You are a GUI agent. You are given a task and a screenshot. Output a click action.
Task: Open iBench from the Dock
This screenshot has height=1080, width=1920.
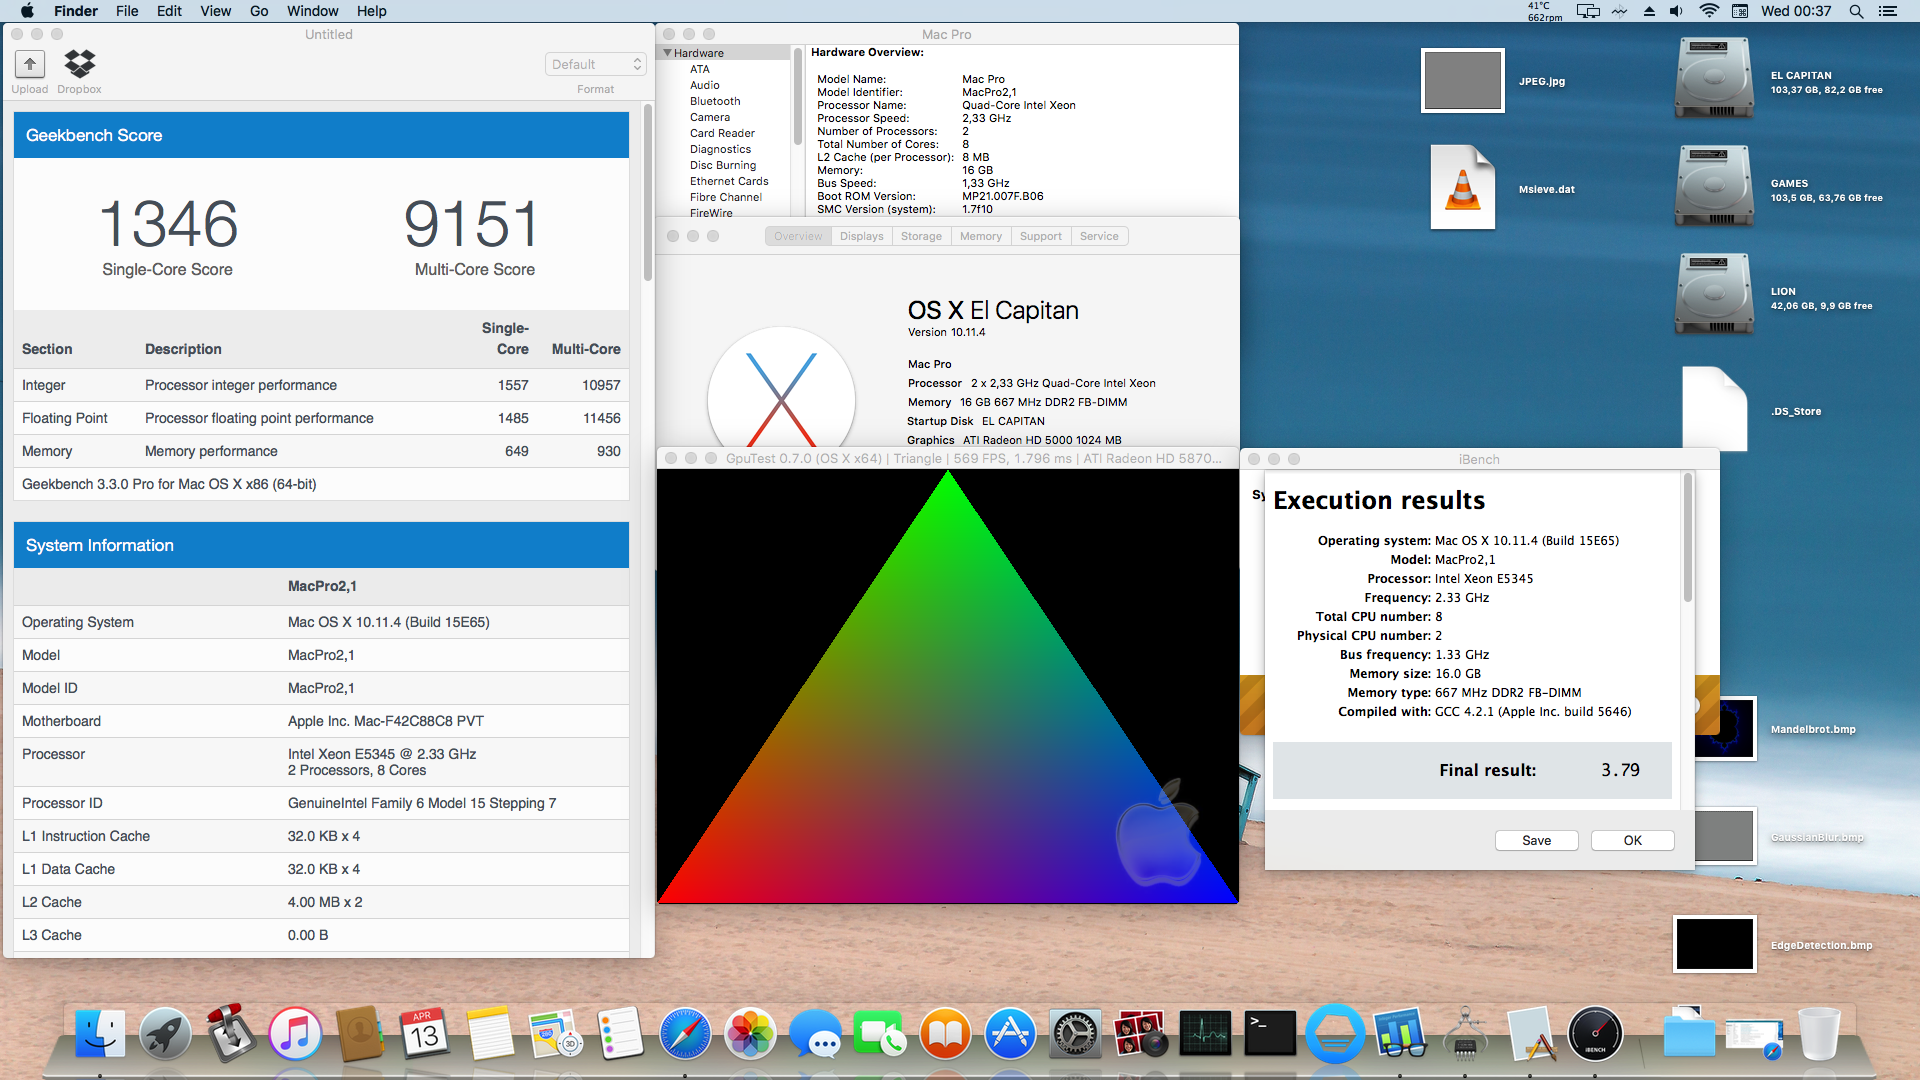coord(1595,1033)
